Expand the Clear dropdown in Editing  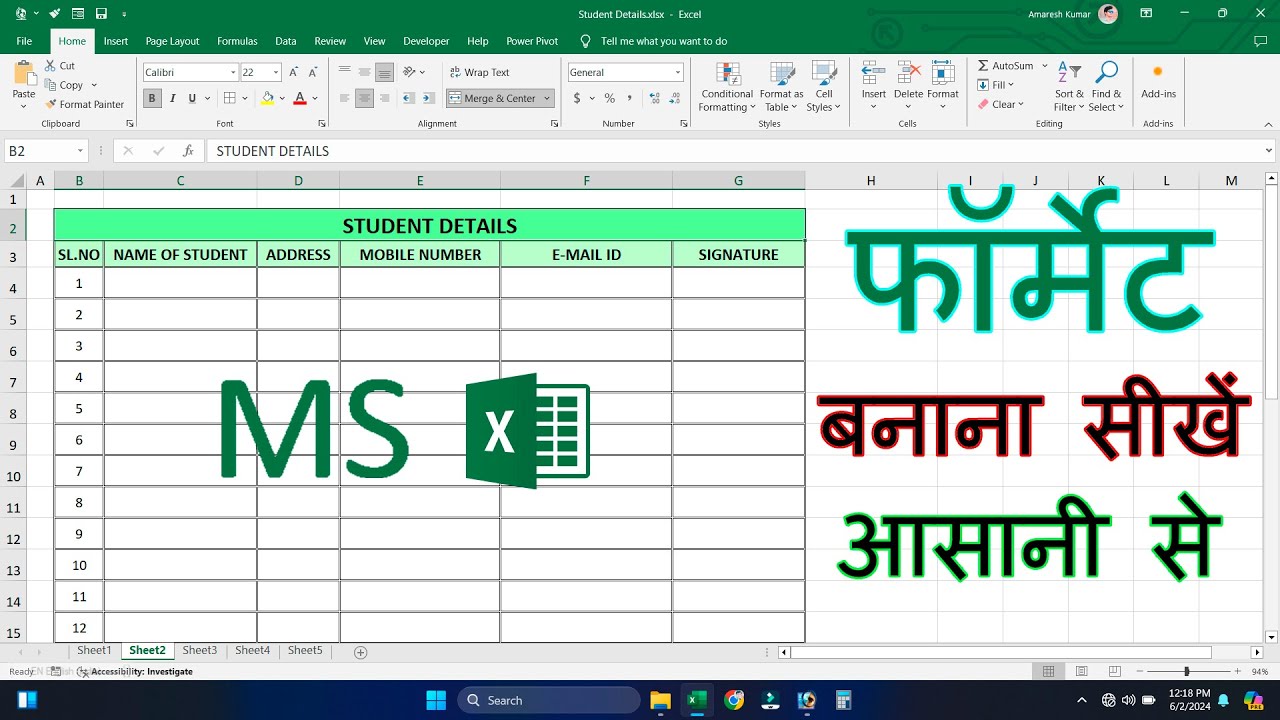(x=1020, y=104)
